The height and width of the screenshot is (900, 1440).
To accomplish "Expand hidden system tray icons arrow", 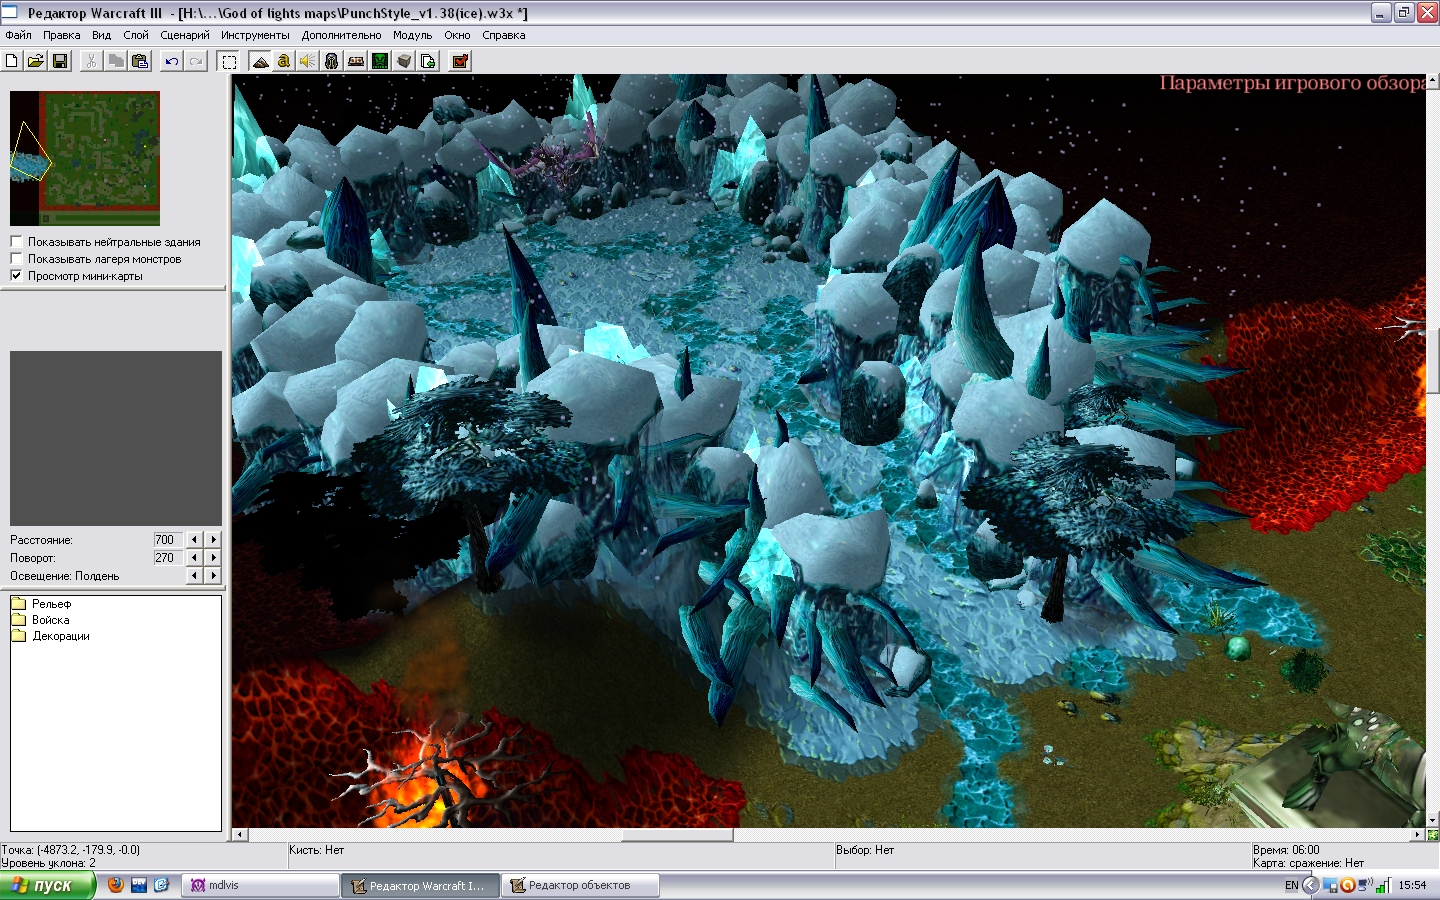I will [1311, 885].
